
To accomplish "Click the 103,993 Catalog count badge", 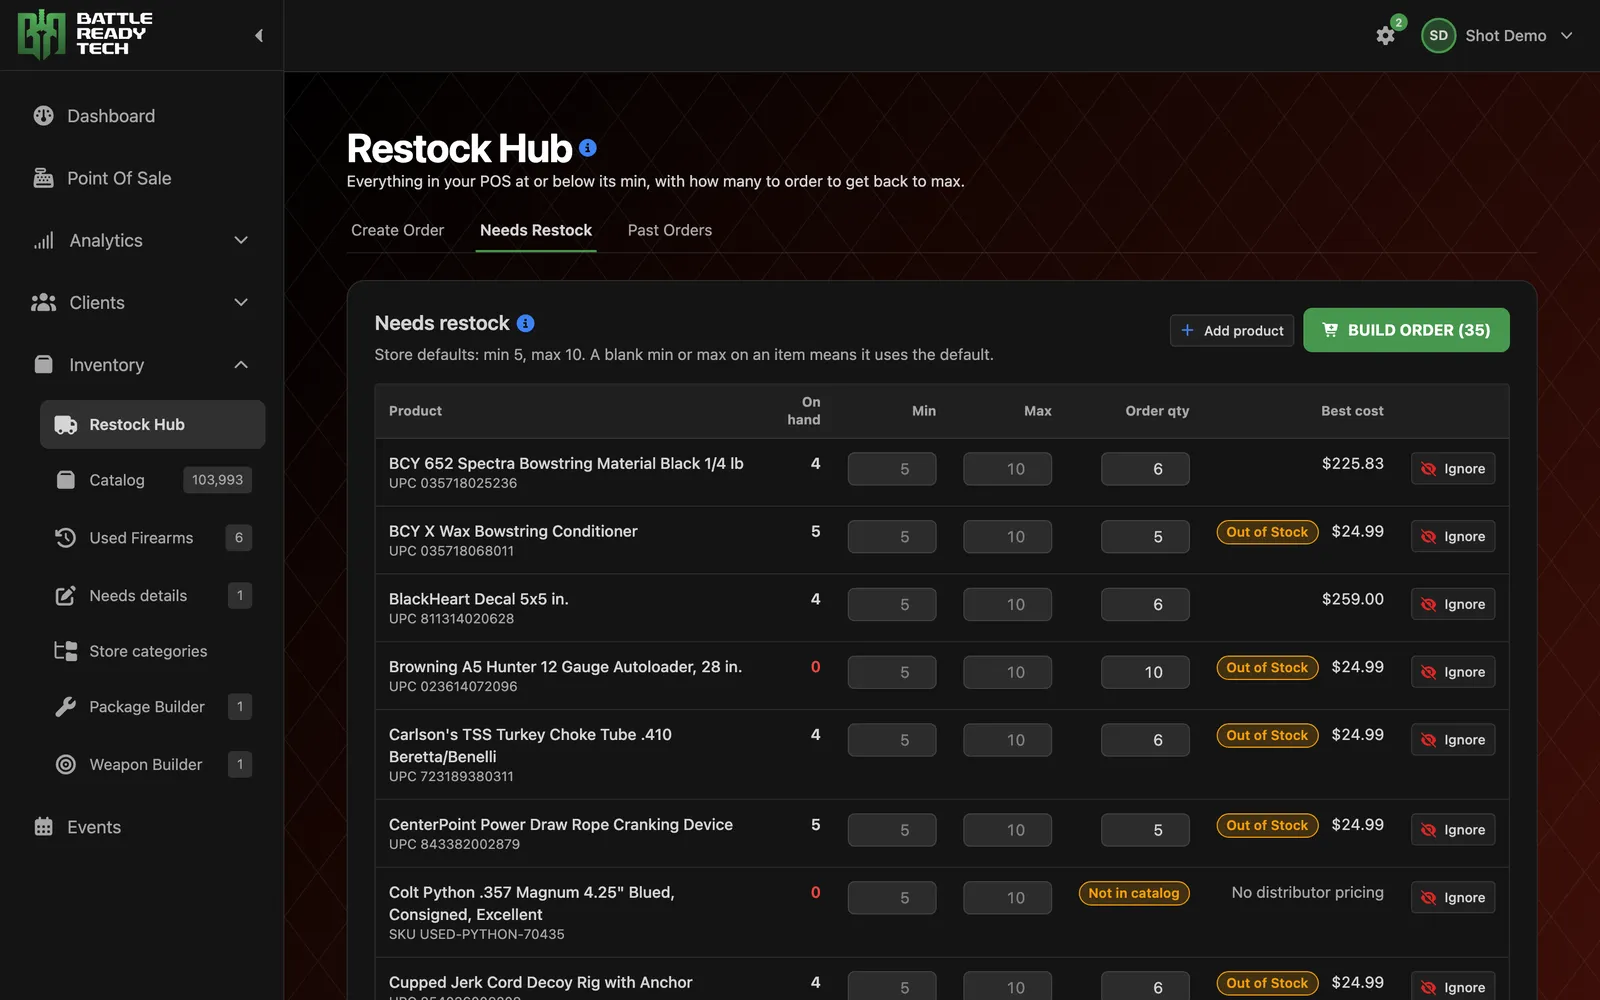I will coord(218,480).
